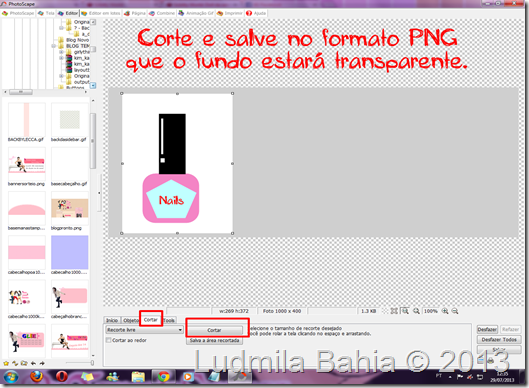The height and width of the screenshot is (388, 529).
Task: Click the favorites star icon below thumbnails
Action: [6, 363]
